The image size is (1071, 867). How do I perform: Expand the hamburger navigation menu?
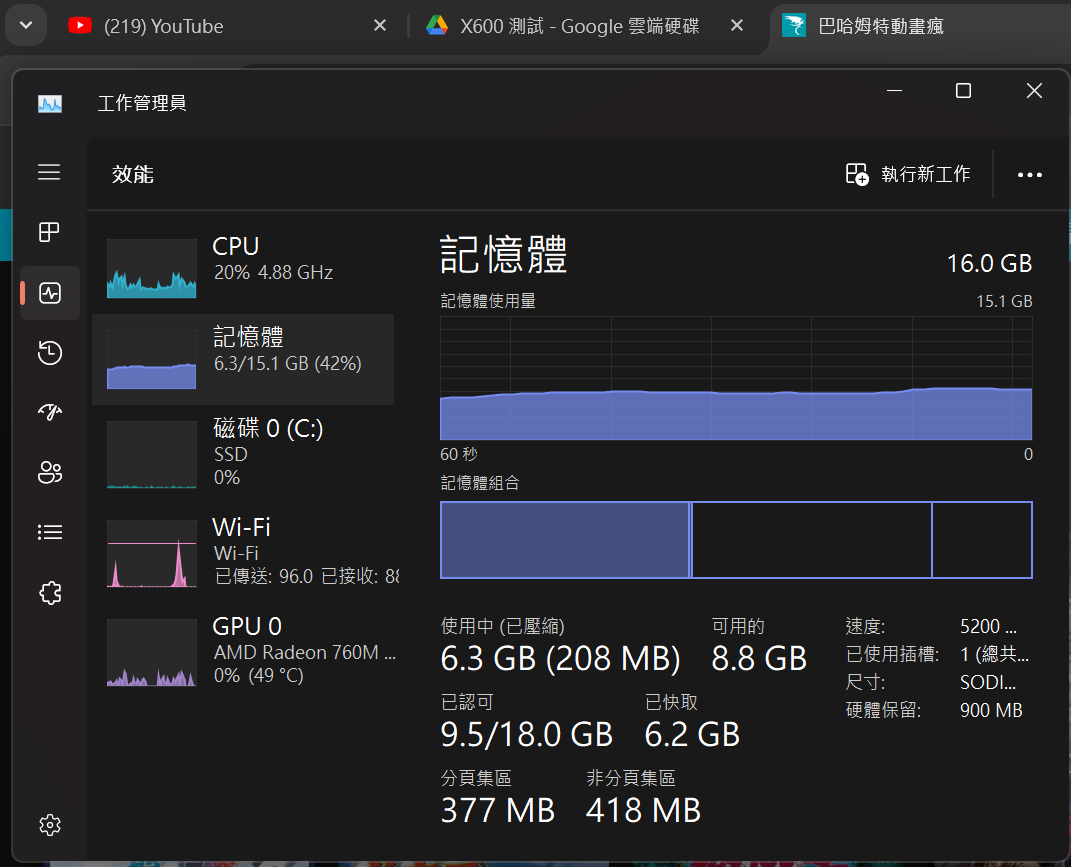point(49,172)
